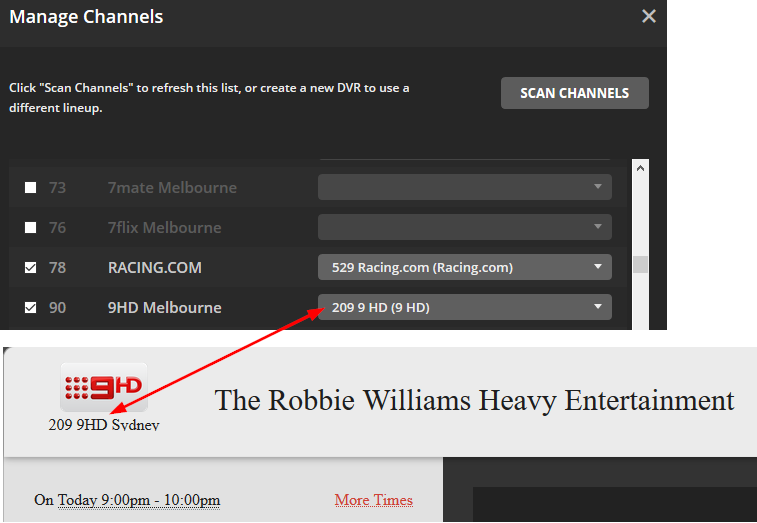Image resolution: width=757 pixels, height=523 pixels.
Task: Click the Today 9:00pm - 10:00pm time text
Action: [x=139, y=500]
